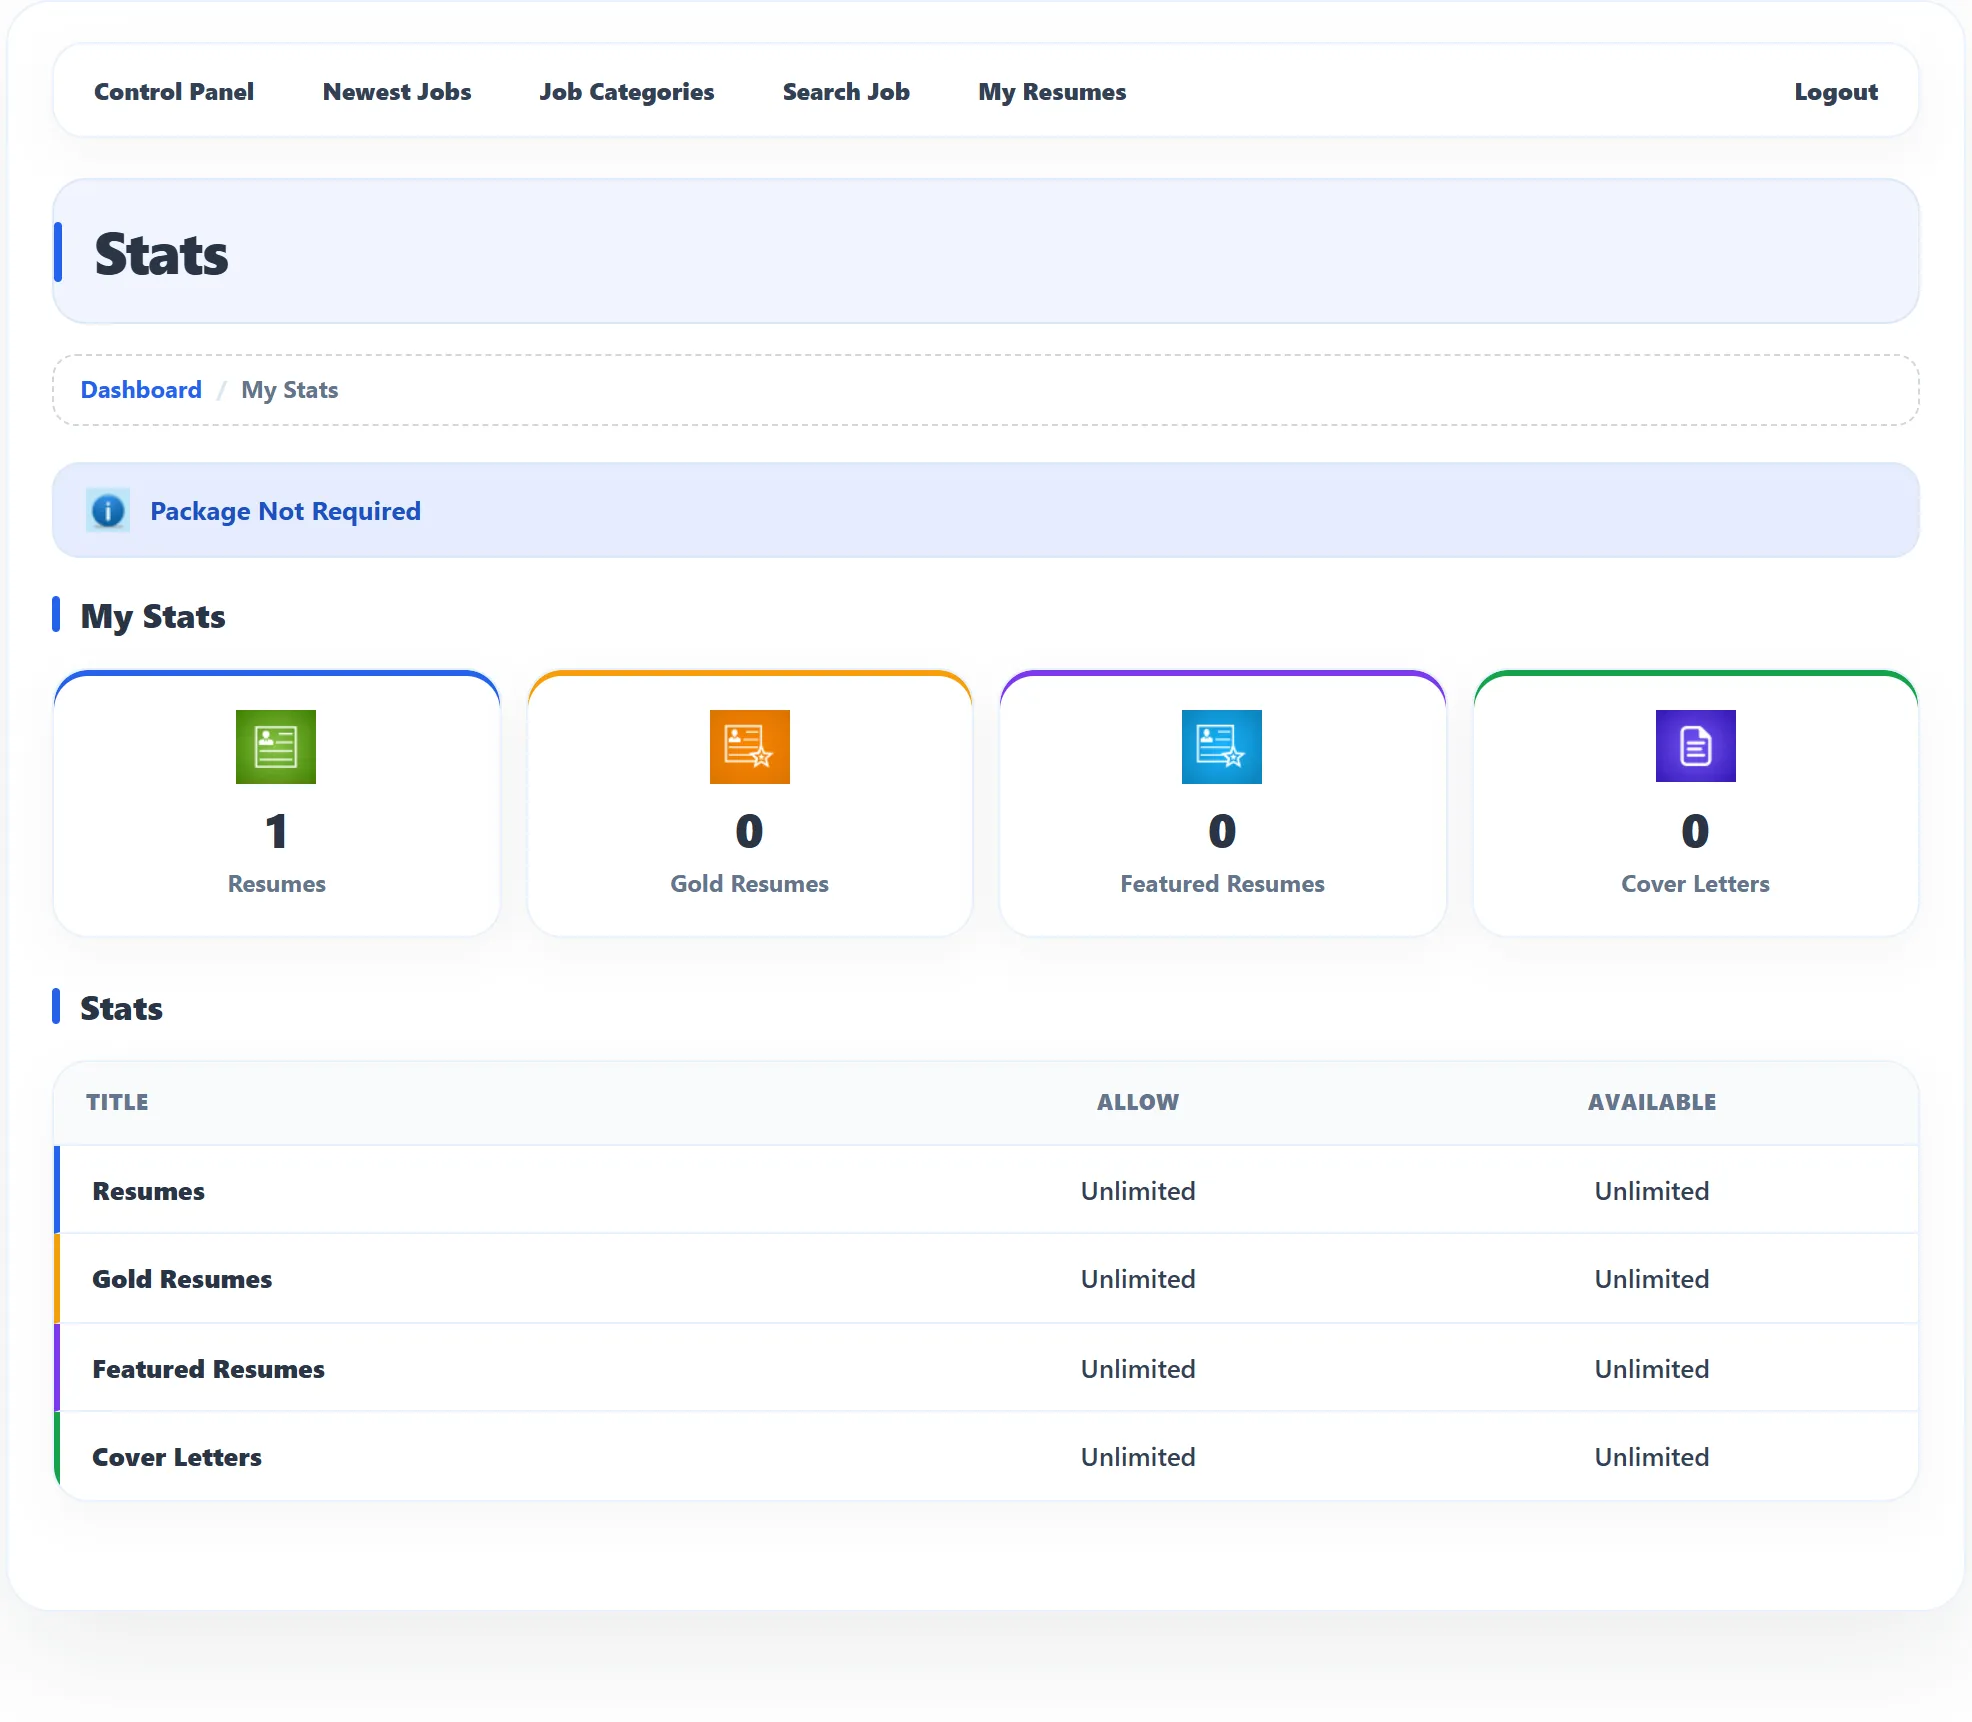Click the Featured Resumes card label
1972x1722 pixels.
pyautogui.click(x=1222, y=884)
